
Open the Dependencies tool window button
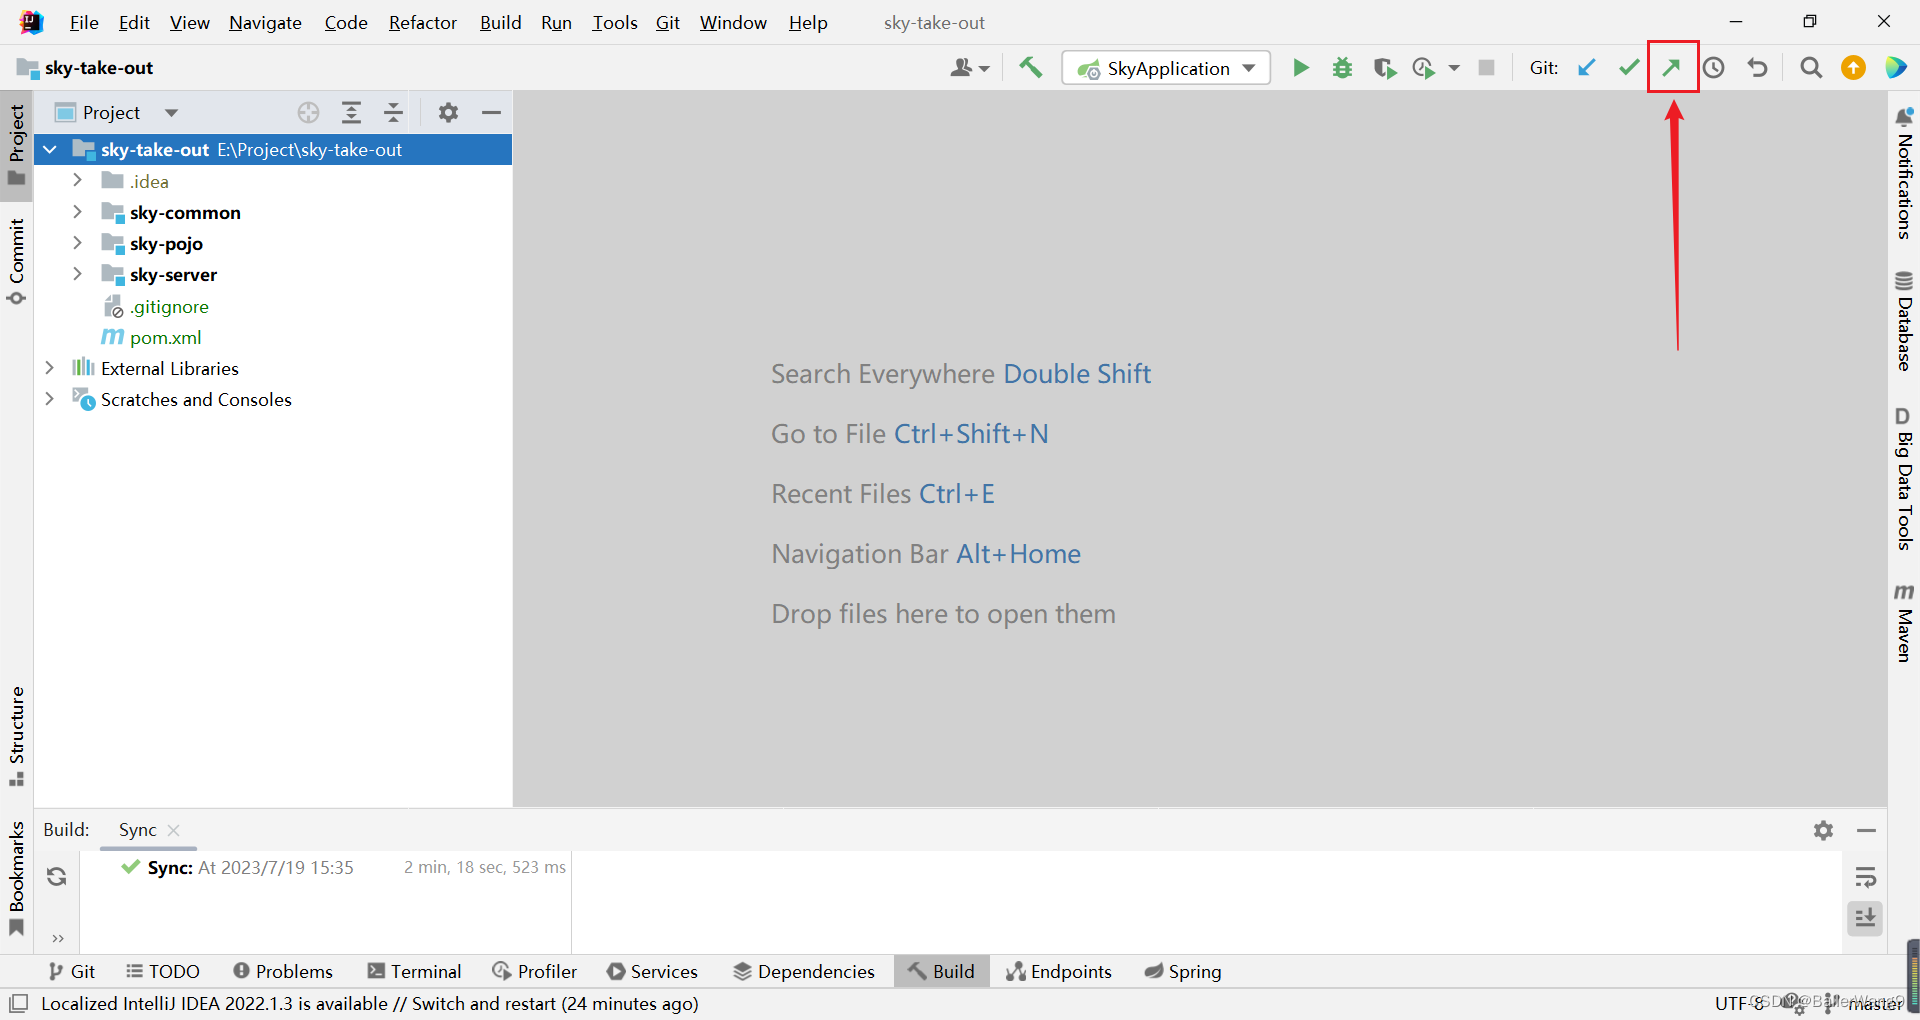(x=804, y=971)
